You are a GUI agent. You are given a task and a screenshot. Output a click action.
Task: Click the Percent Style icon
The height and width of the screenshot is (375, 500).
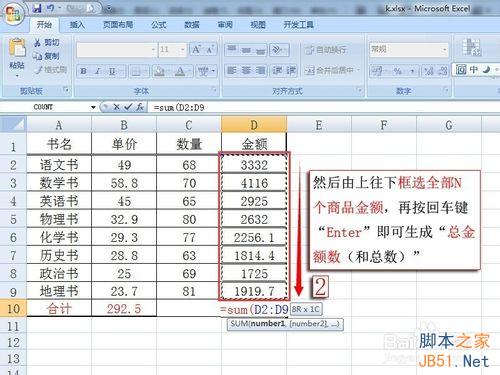click(397, 71)
